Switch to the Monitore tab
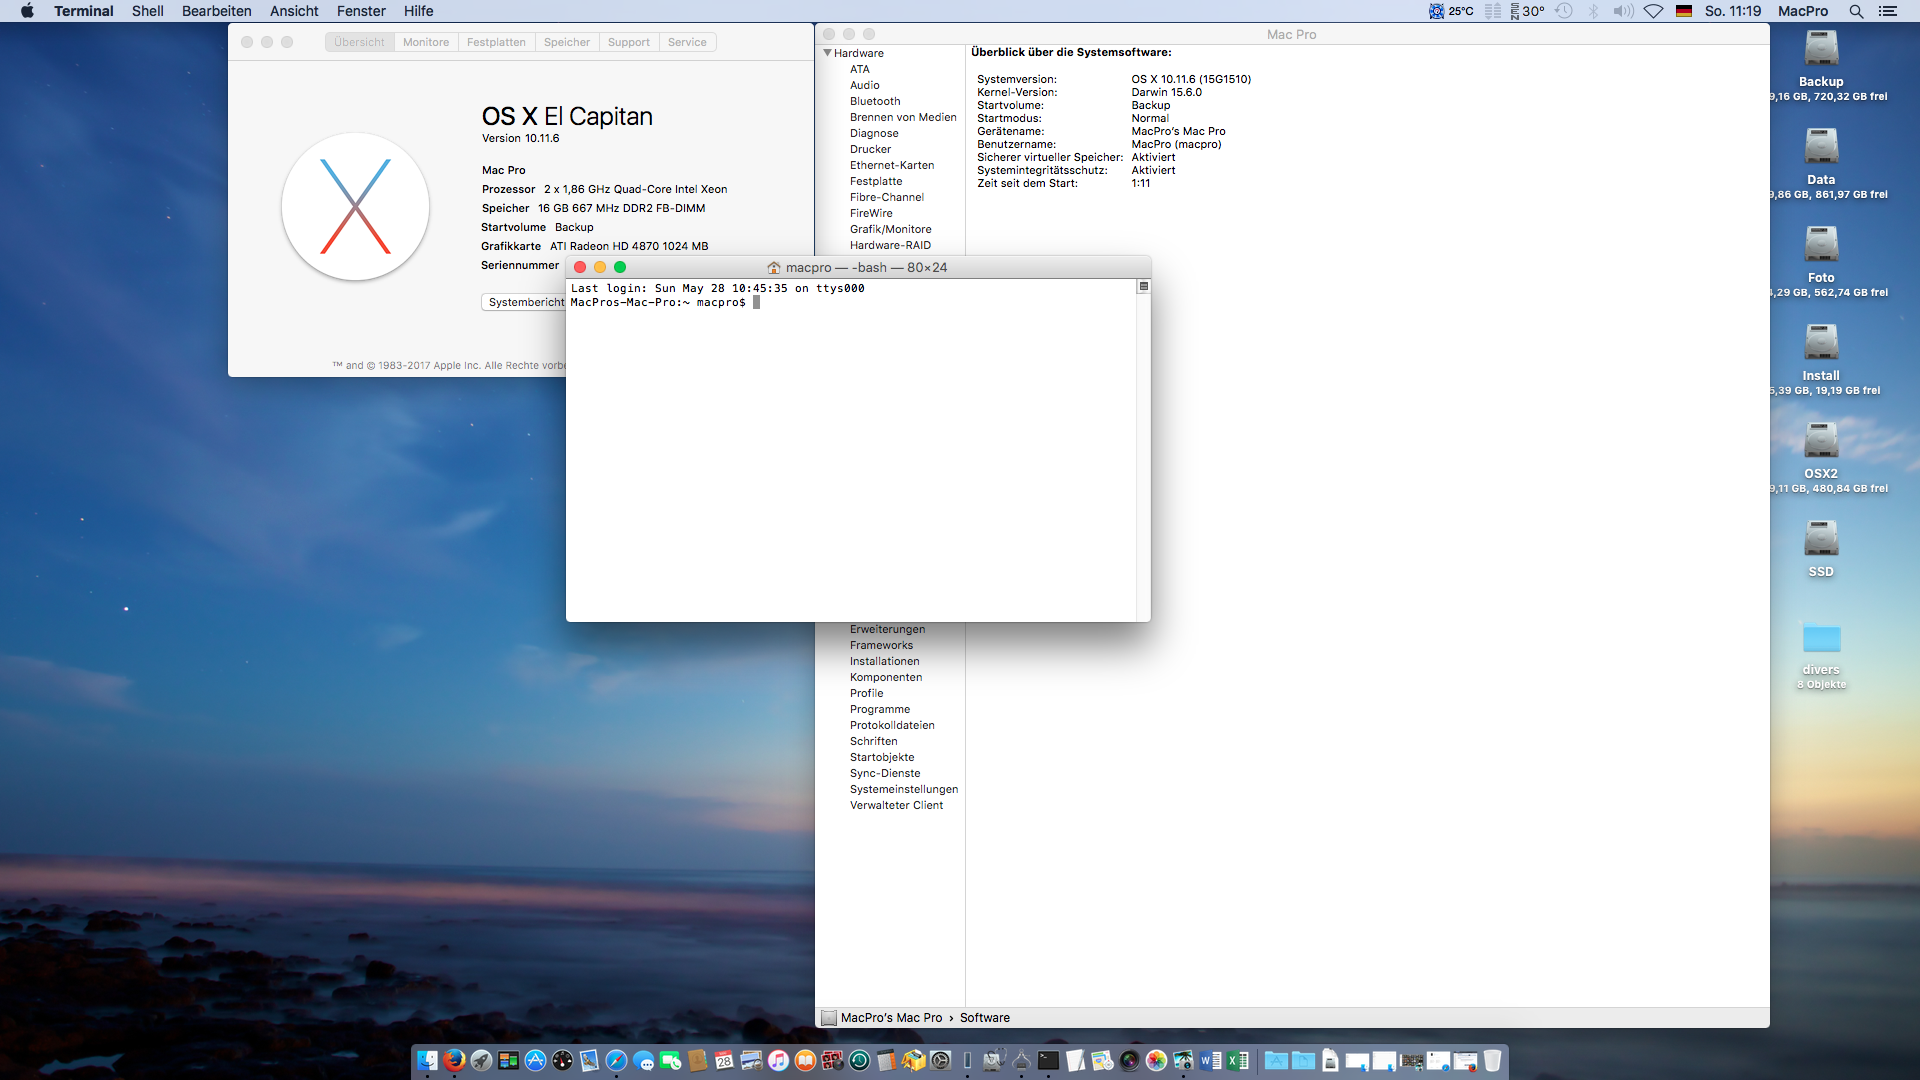Screen dimensions: 1920x1080 pos(426,42)
